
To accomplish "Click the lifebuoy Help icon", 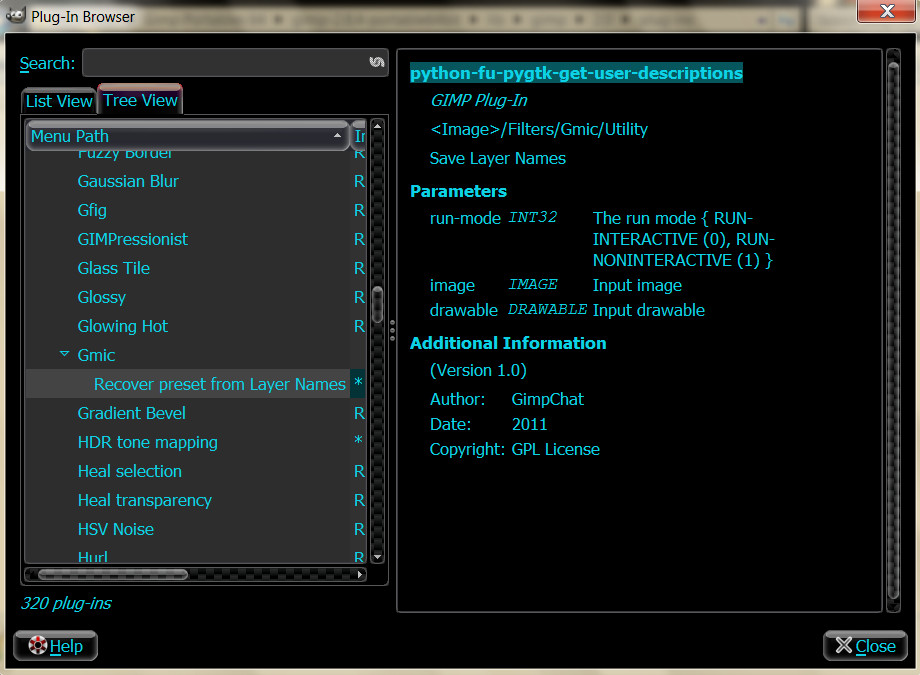I will coord(38,645).
